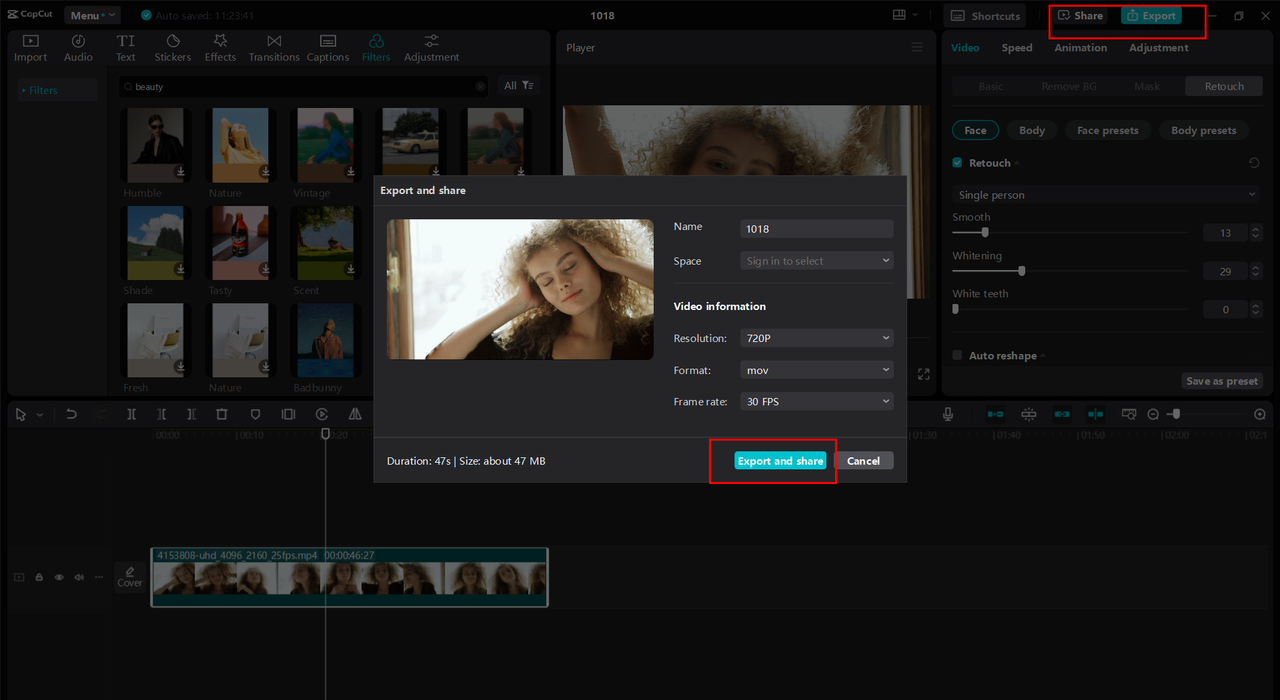Enable the Auto reshape checkbox
1280x700 pixels.
pyautogui.click(x=957, y=355)
